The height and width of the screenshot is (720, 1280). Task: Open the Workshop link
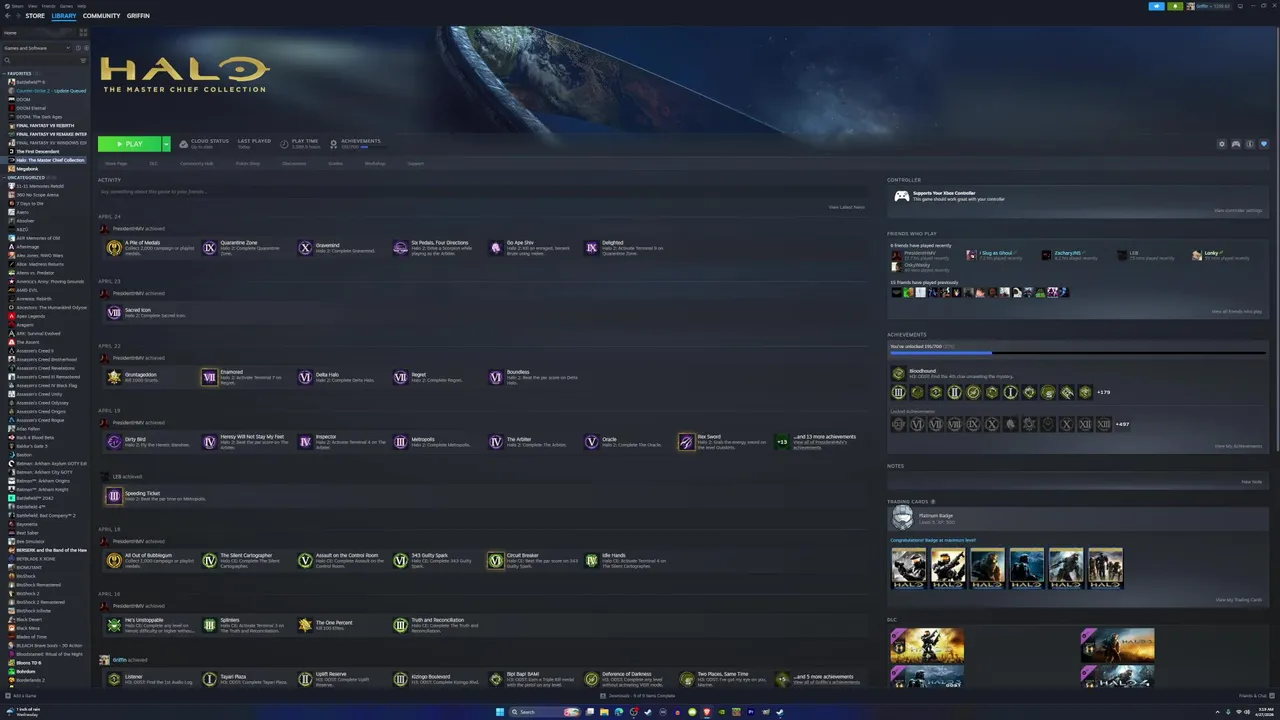click(x=375, y=163)
